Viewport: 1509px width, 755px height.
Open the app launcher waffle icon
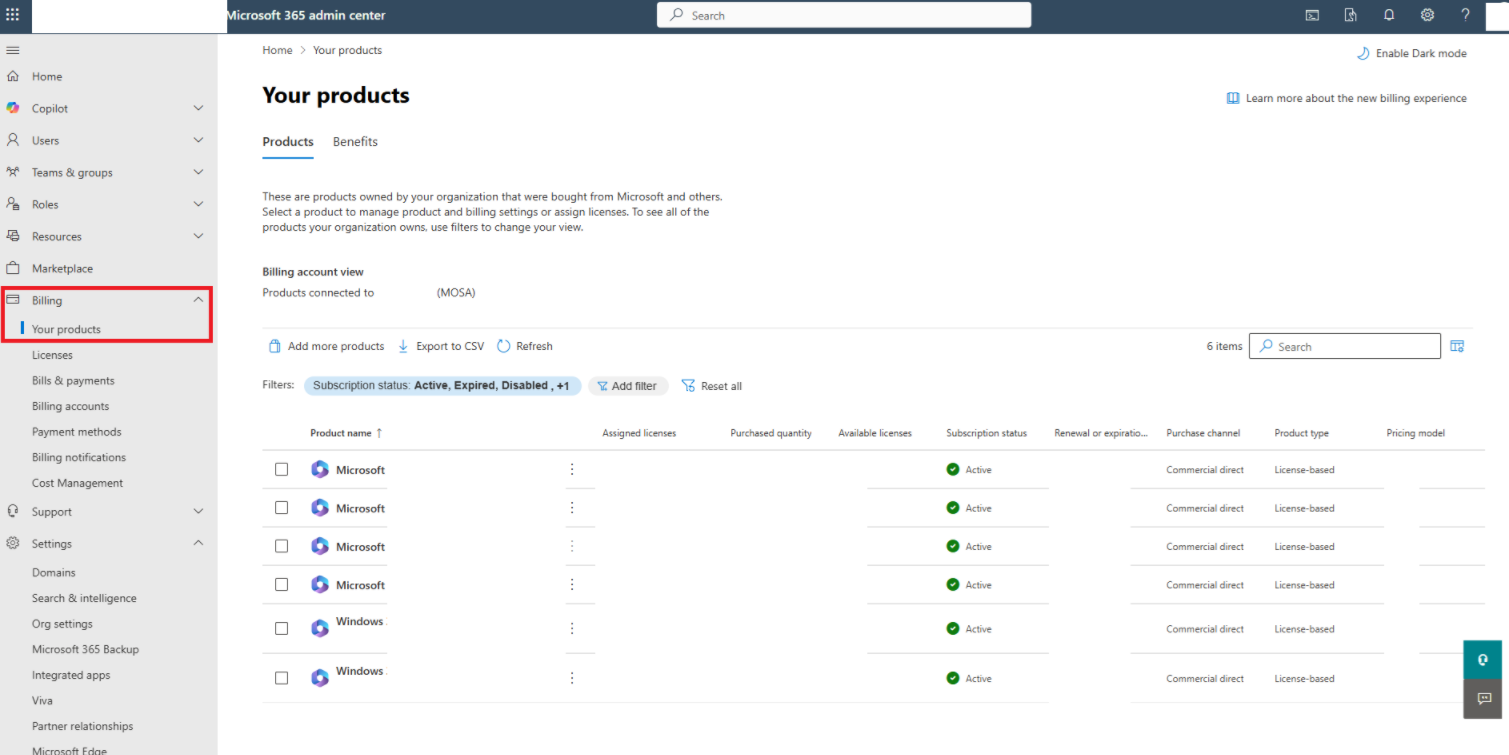pos(13,15)
